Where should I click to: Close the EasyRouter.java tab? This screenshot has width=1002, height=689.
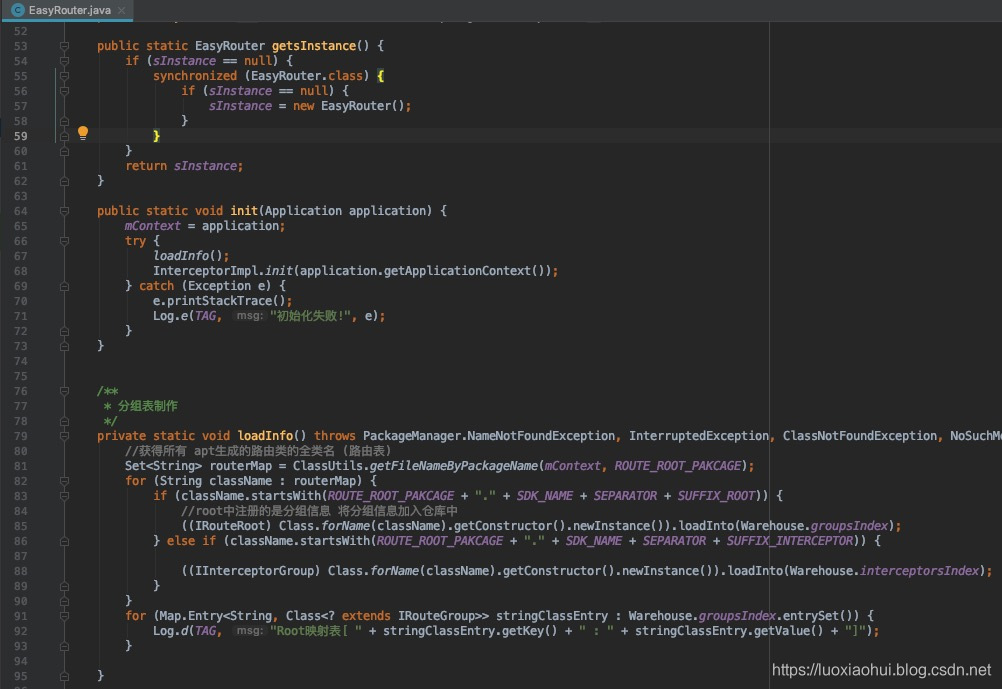[x=122, y=10]
